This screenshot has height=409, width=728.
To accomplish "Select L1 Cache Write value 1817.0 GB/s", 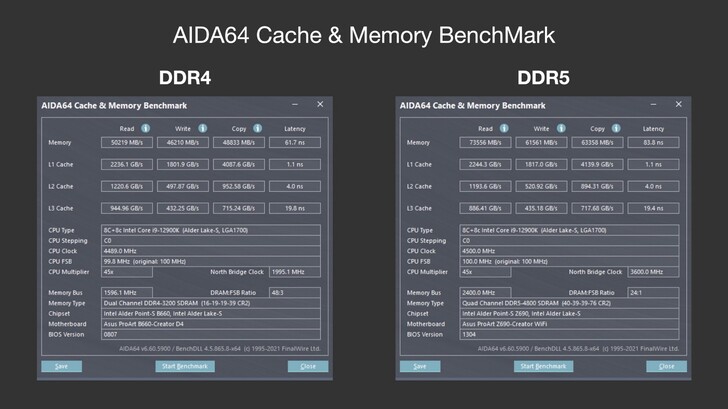I will pos(541,164).
